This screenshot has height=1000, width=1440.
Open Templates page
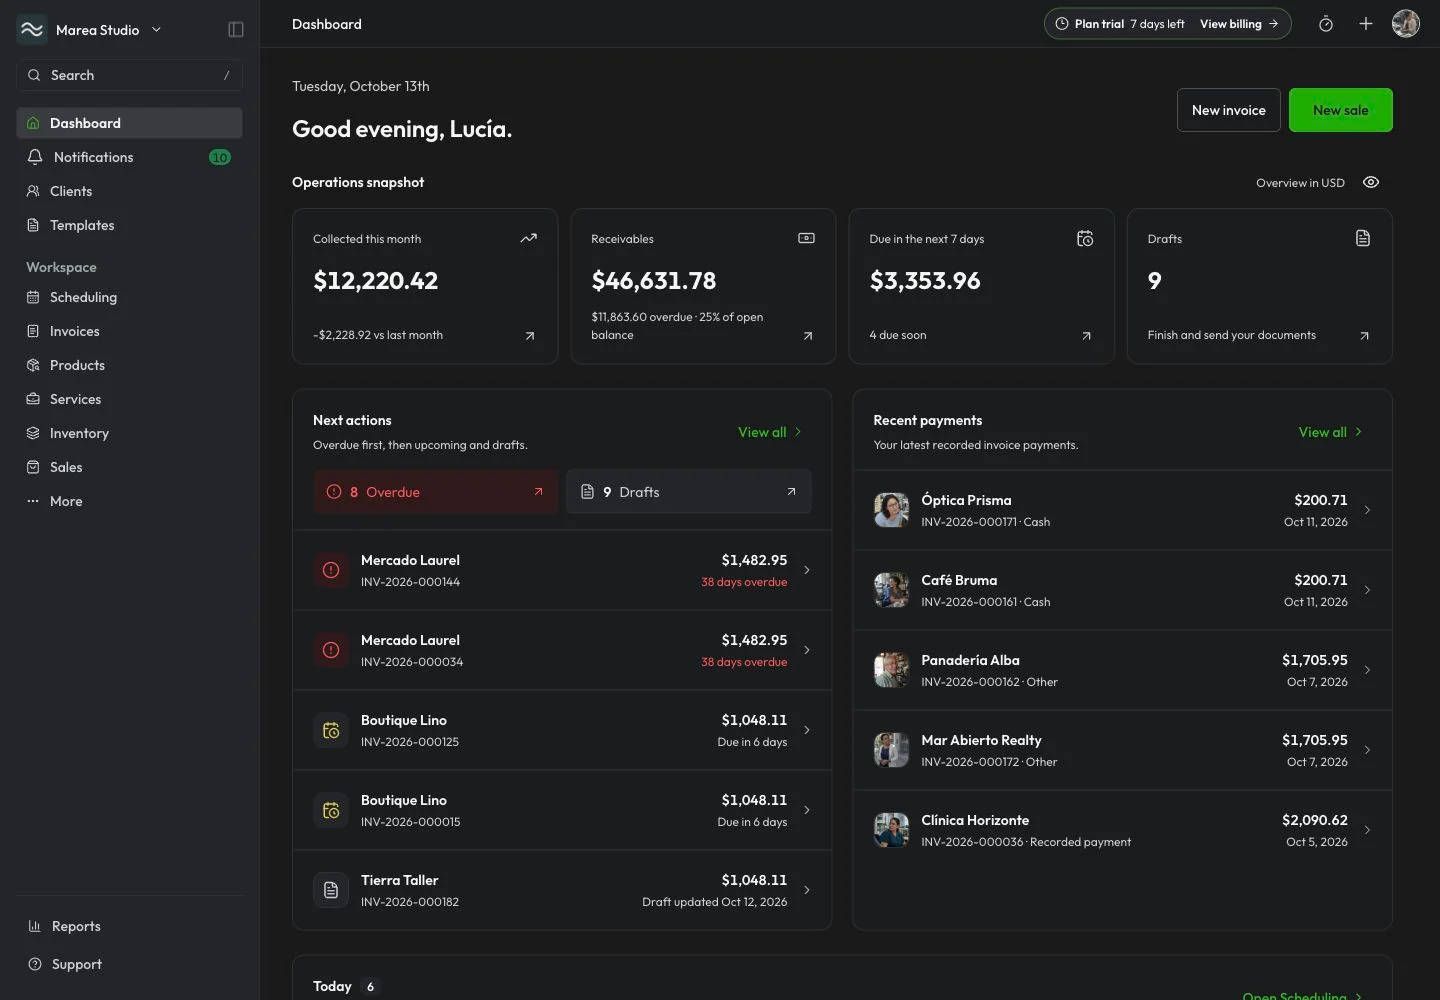[130, 225]
